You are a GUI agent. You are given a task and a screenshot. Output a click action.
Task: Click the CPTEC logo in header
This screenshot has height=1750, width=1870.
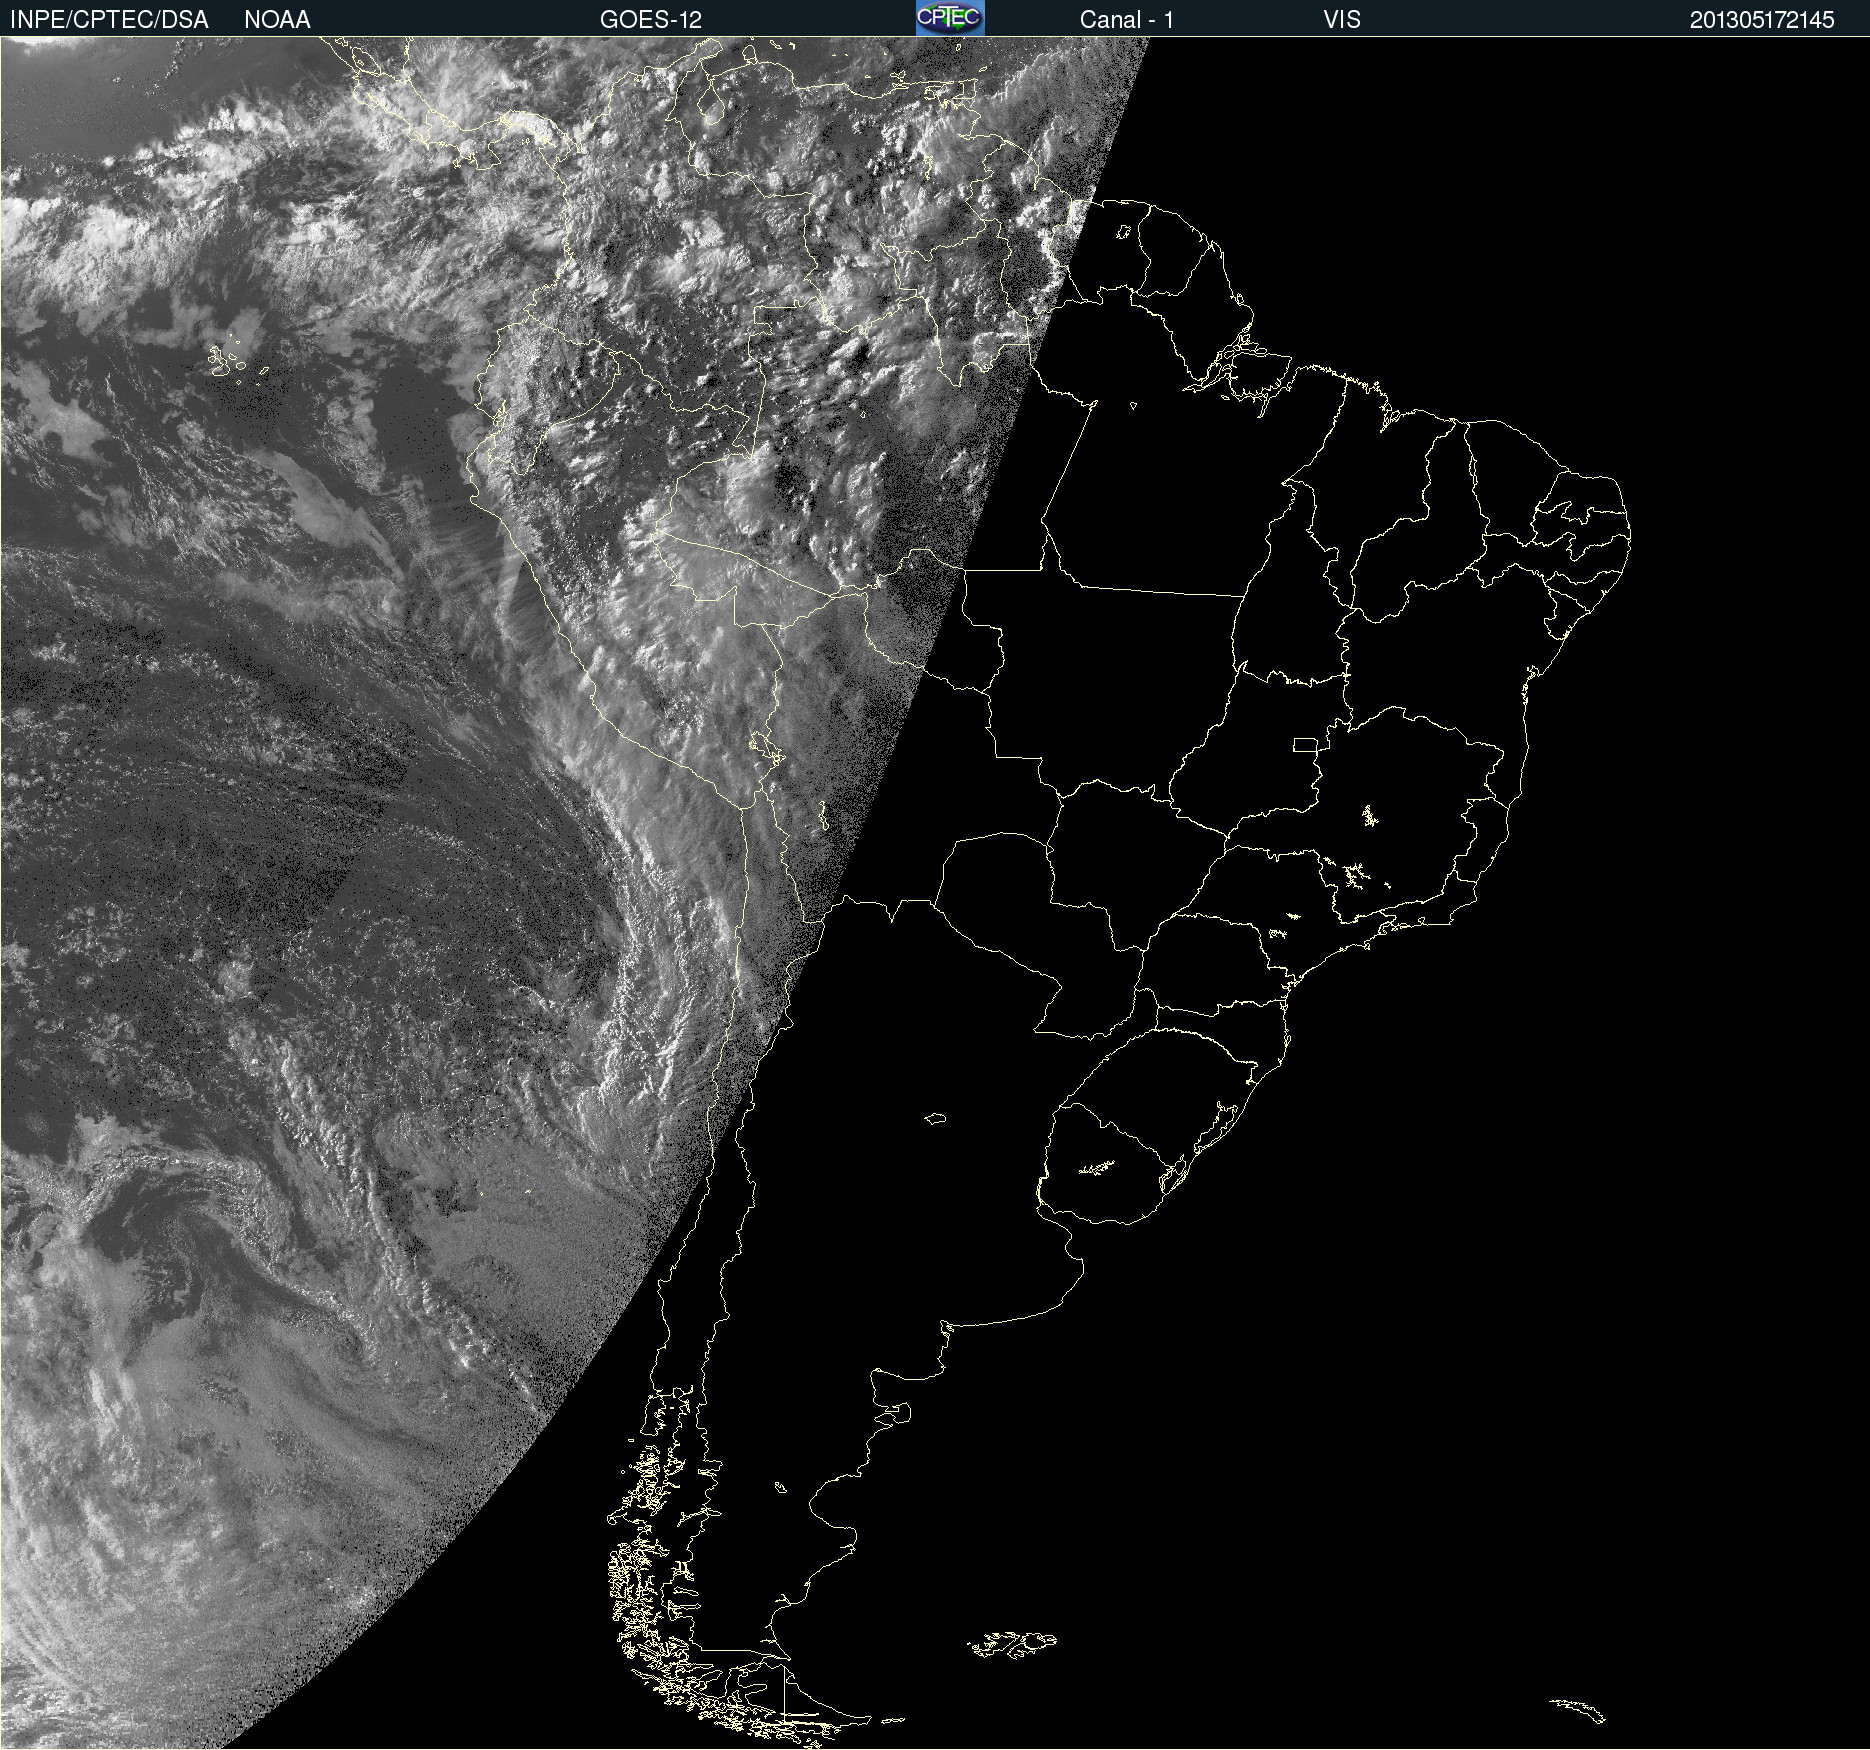point(950,18)
